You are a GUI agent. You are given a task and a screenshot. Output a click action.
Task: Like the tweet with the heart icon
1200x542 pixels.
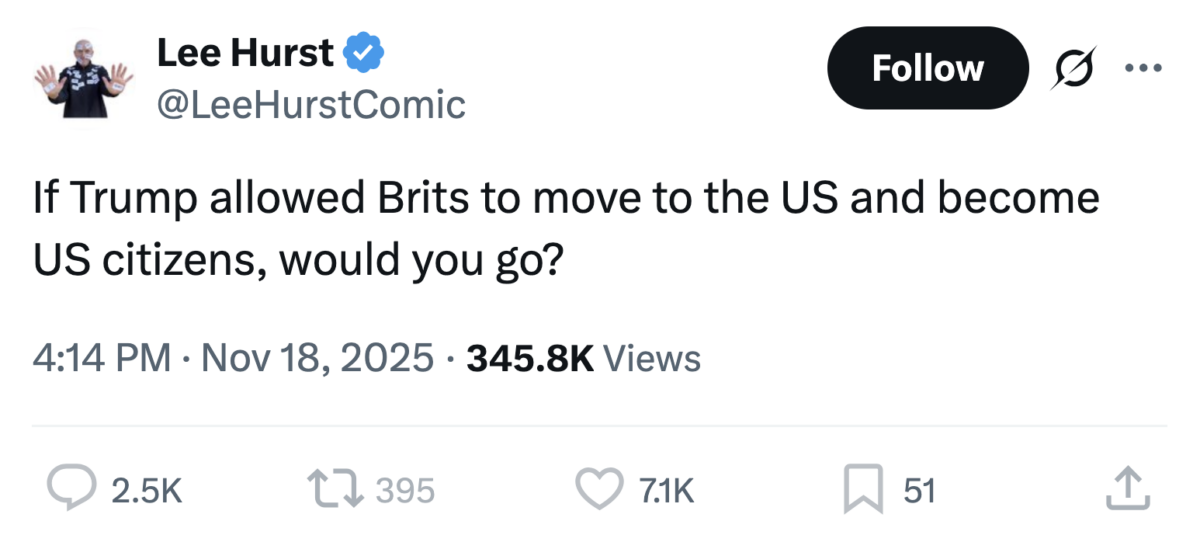[600, 489]
